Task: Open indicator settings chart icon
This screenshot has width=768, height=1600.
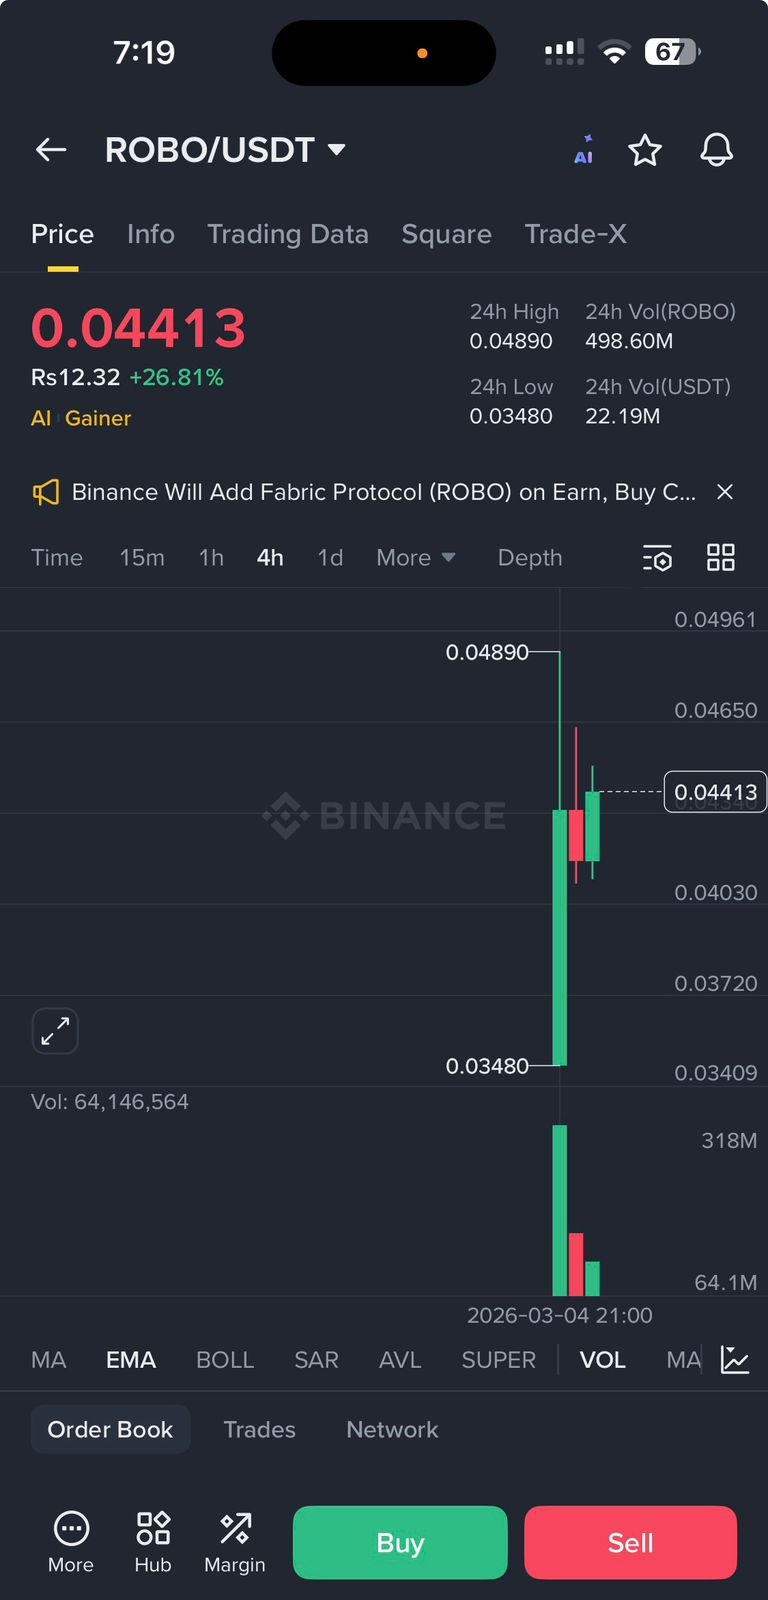Action: click(735, 1360)
